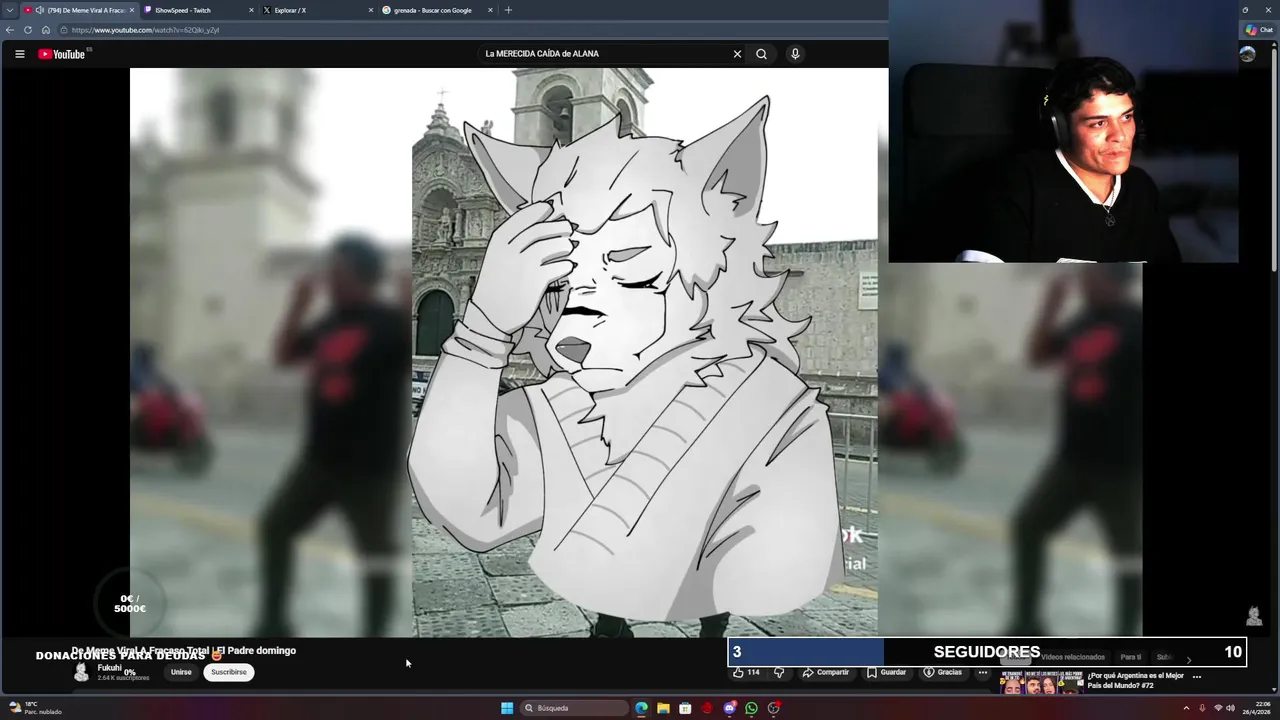1280x720 pixels.
Task: Click the Gracias button
Action: [x=942, y=672]
